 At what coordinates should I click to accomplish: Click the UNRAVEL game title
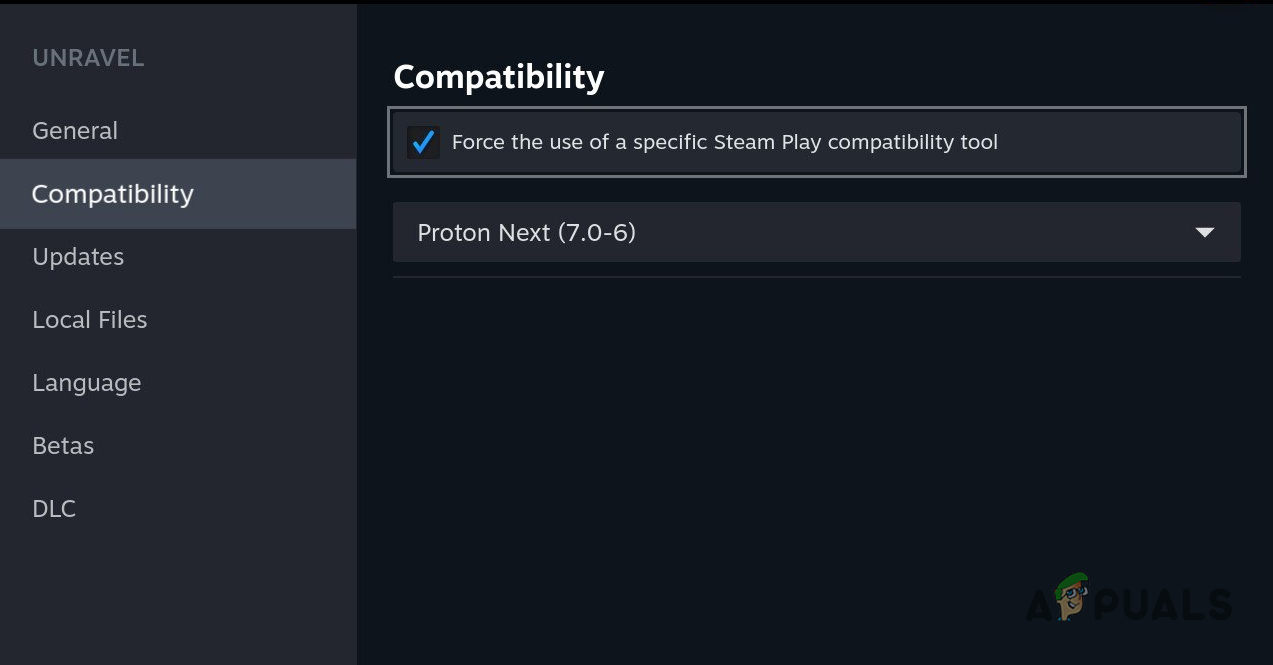[x=88, y=57]
